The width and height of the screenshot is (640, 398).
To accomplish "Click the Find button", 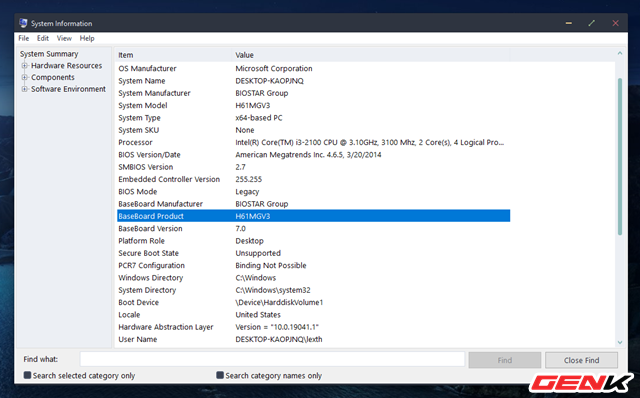I will pos(504,360).
